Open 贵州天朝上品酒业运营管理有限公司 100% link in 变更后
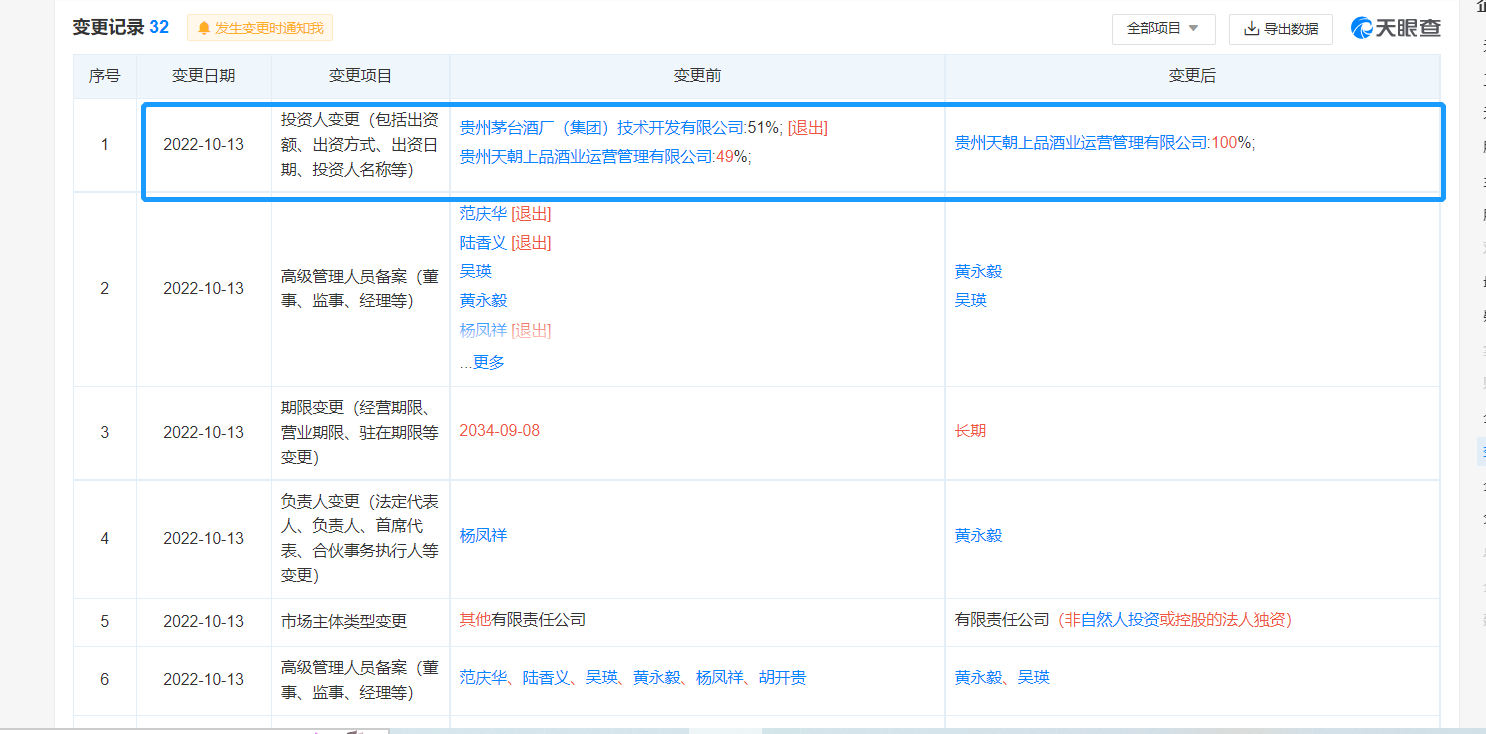 pos(1104,142)
